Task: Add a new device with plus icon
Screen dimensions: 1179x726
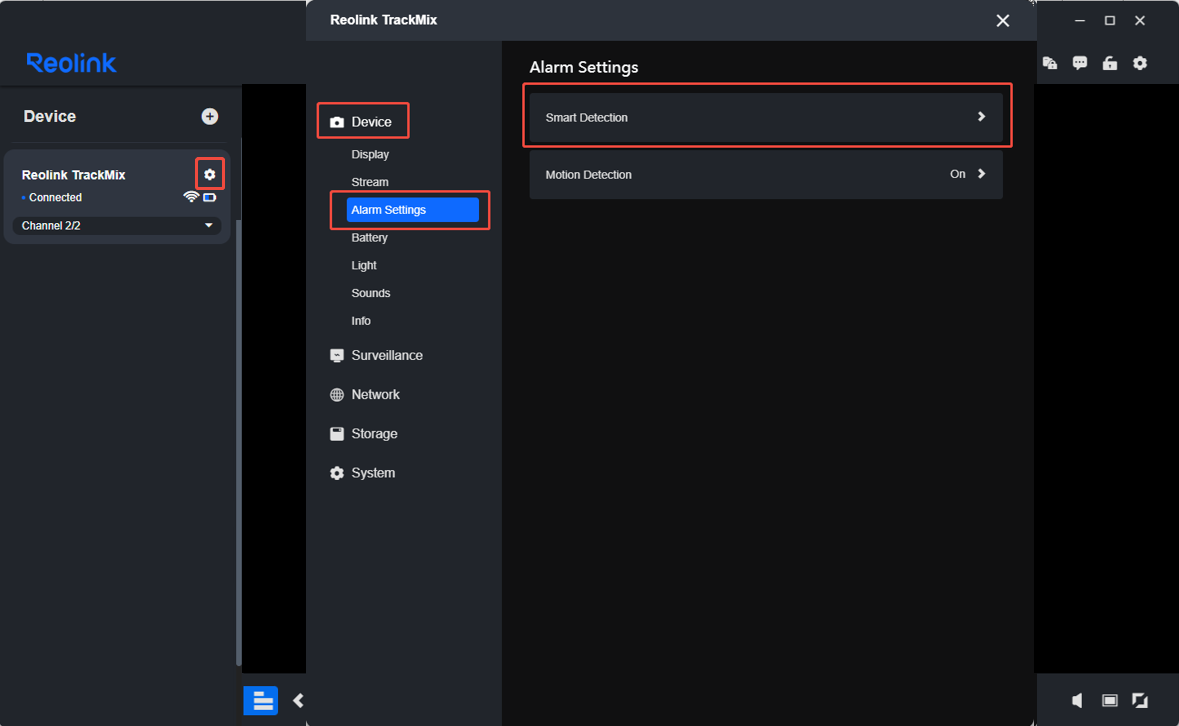Action: [x=210, y=116]
